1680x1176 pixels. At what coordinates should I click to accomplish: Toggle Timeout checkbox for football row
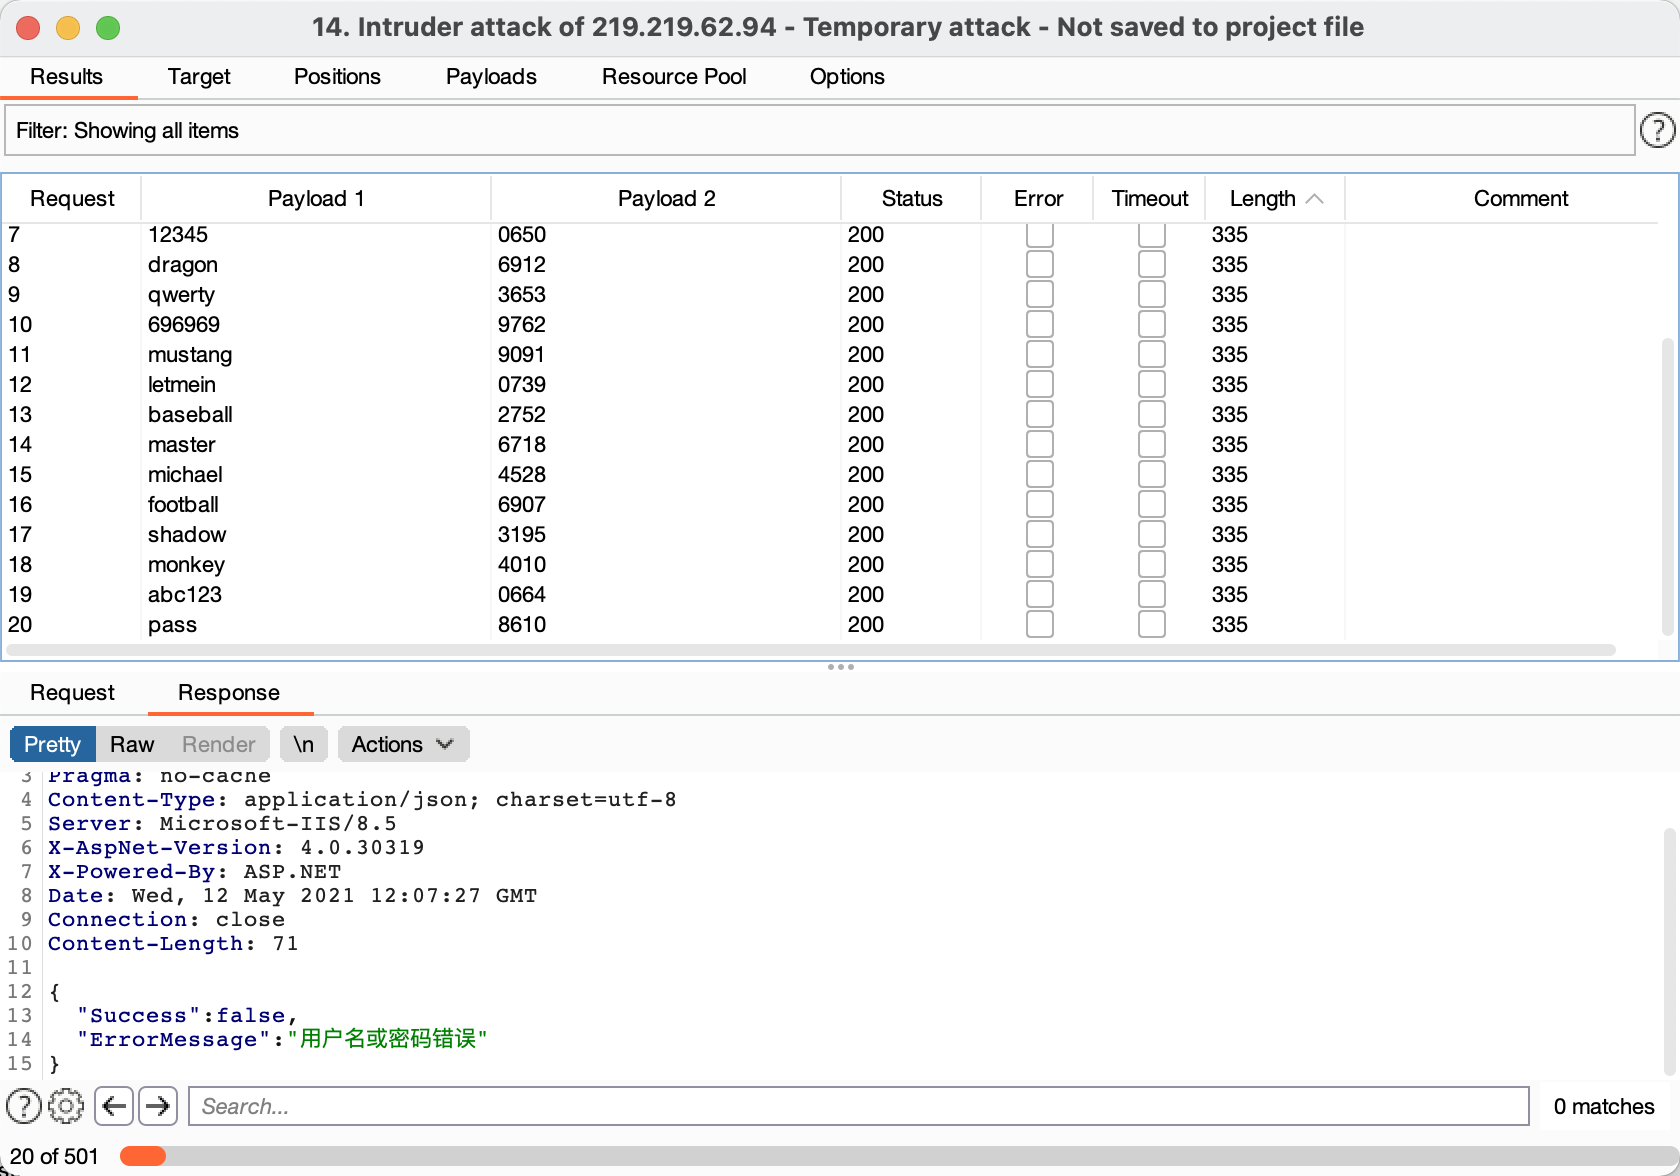pos(1152,504)
